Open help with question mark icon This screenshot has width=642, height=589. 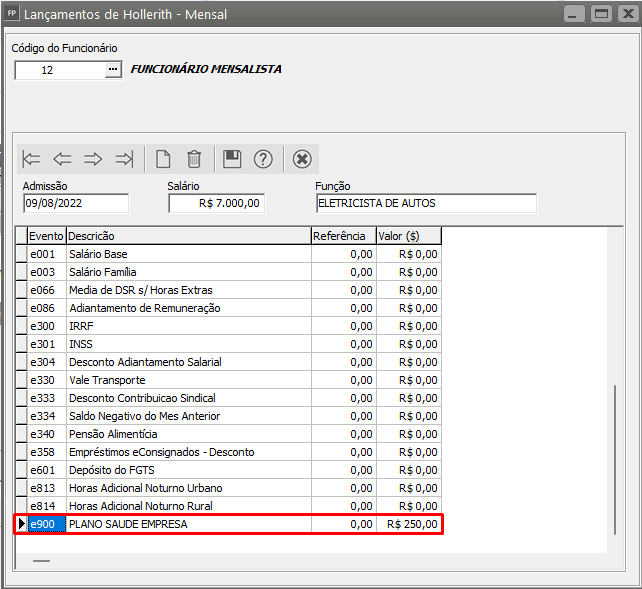(x=263, y=159)
